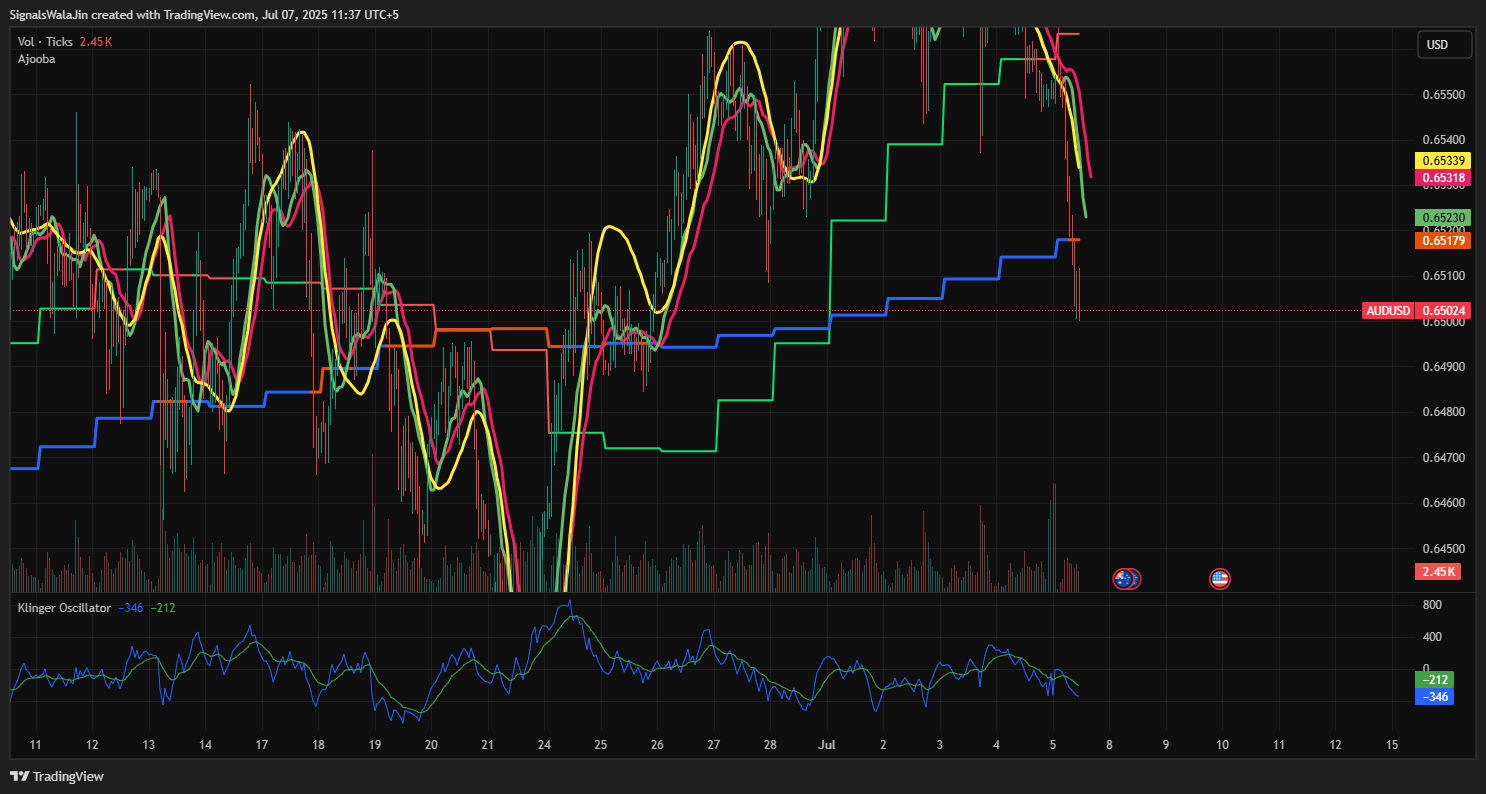Viewport: 1486px width, 794px height.
Task: Click the 0.65500 price axis value
Action: coord(1443,95)
